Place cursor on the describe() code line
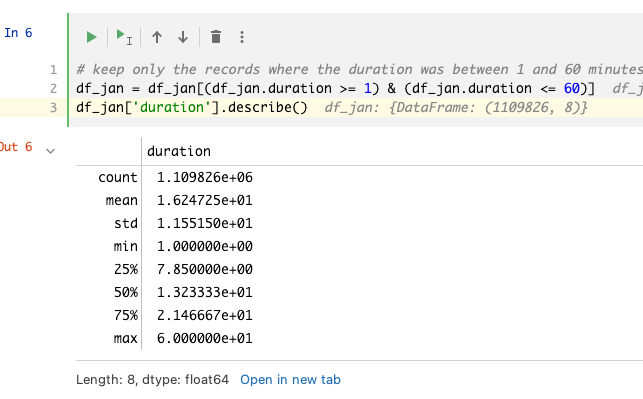This screenshot has width=643, height=399. (x=192, y=107)
